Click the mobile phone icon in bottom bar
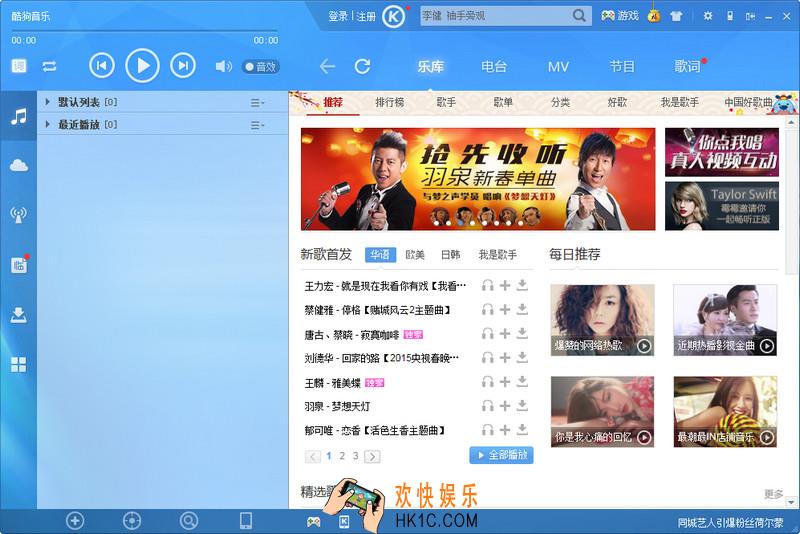 [x=246, y=521]
